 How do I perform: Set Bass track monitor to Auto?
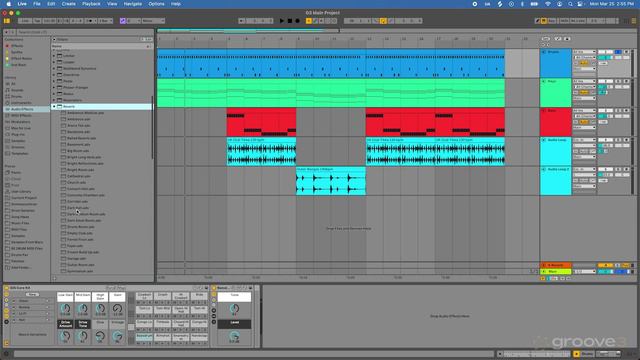pyautogui.click(x=584, y=122)
